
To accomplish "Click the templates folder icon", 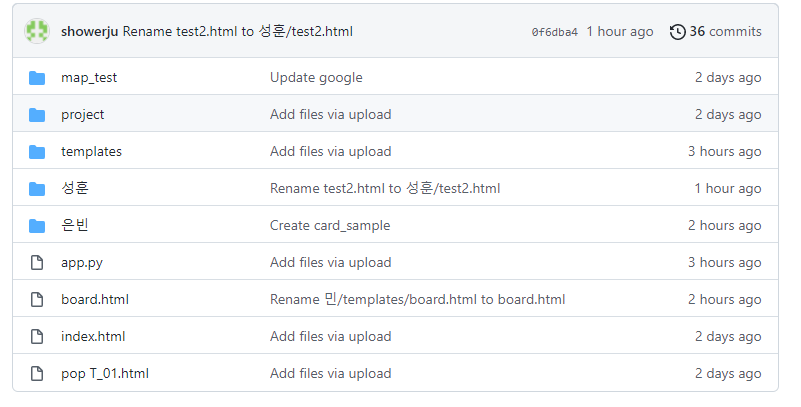I will coord(38,152).
